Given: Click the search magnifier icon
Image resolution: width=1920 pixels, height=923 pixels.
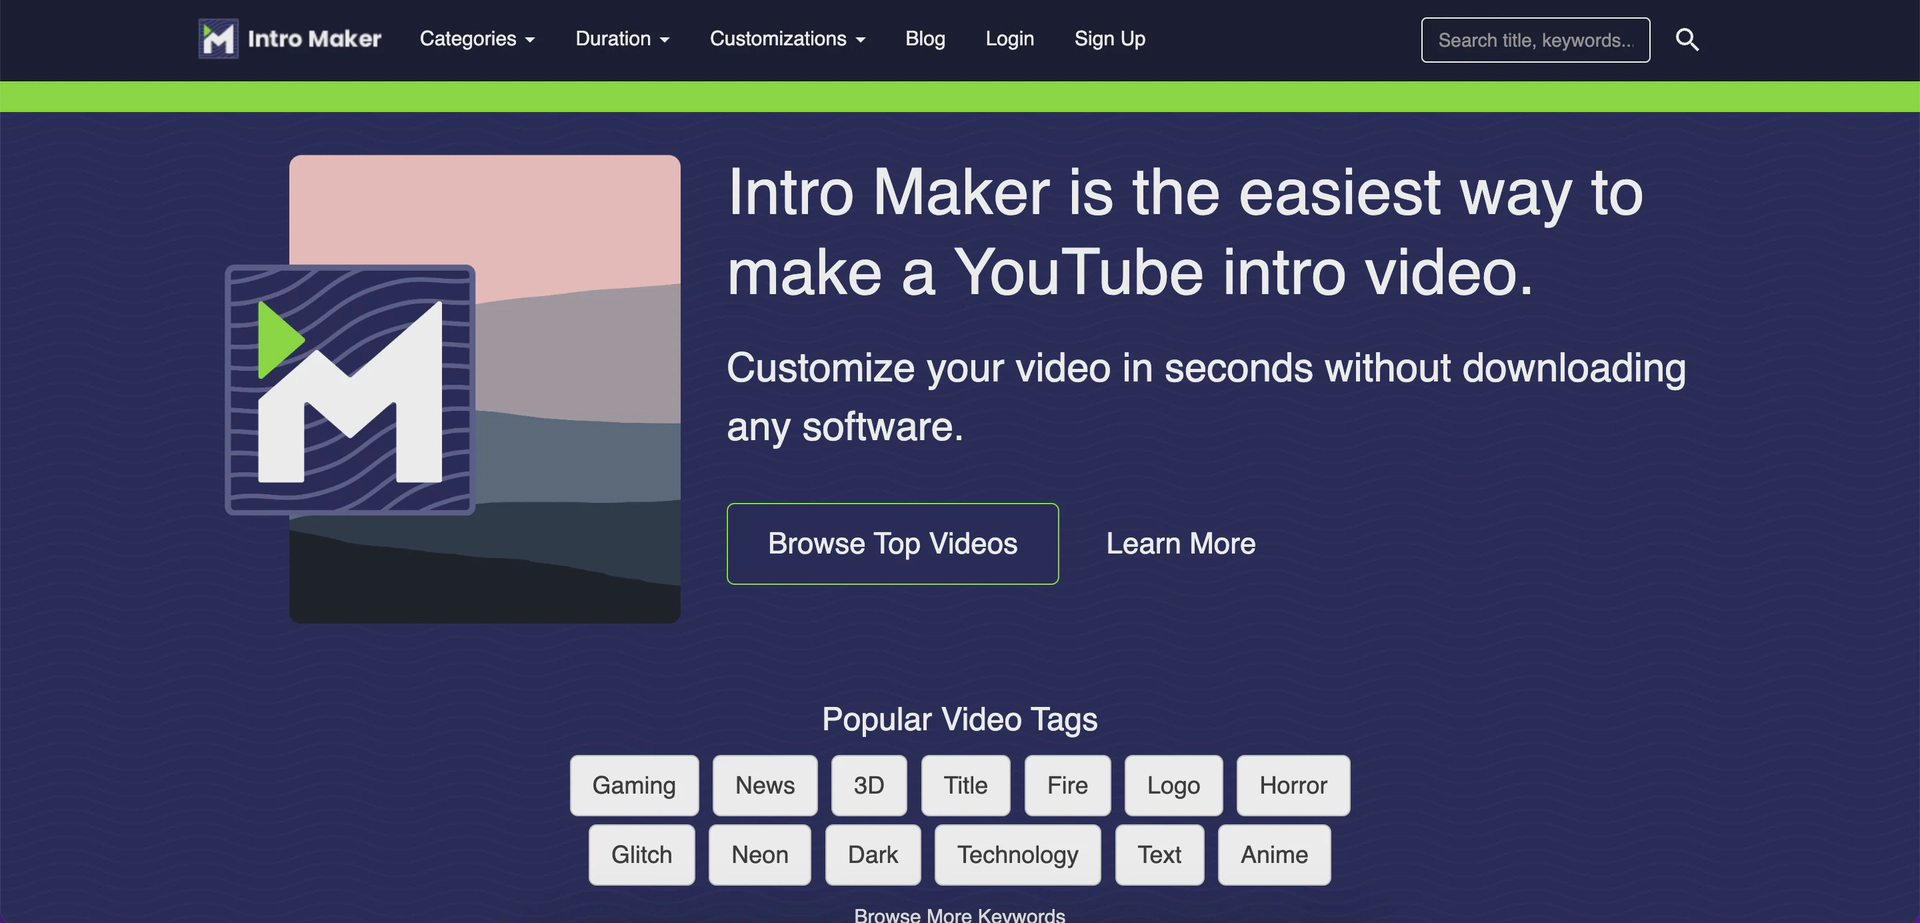Looking at the screenshot, I should pos(1687,40).
